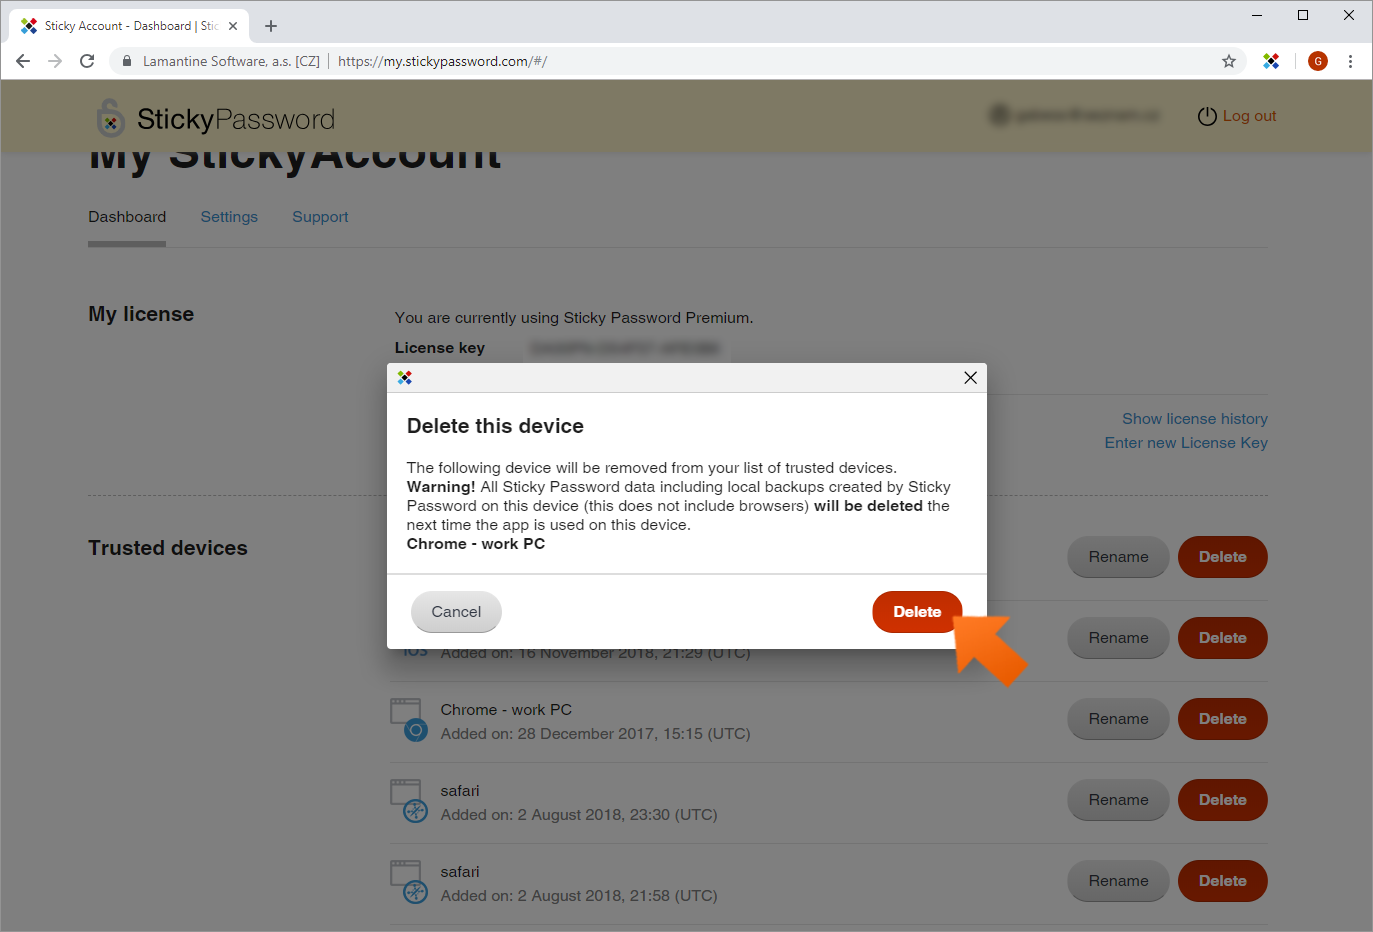Click the 'Delete this device' dialog heading
The image size is (1373, 932).
coord(495,426)
